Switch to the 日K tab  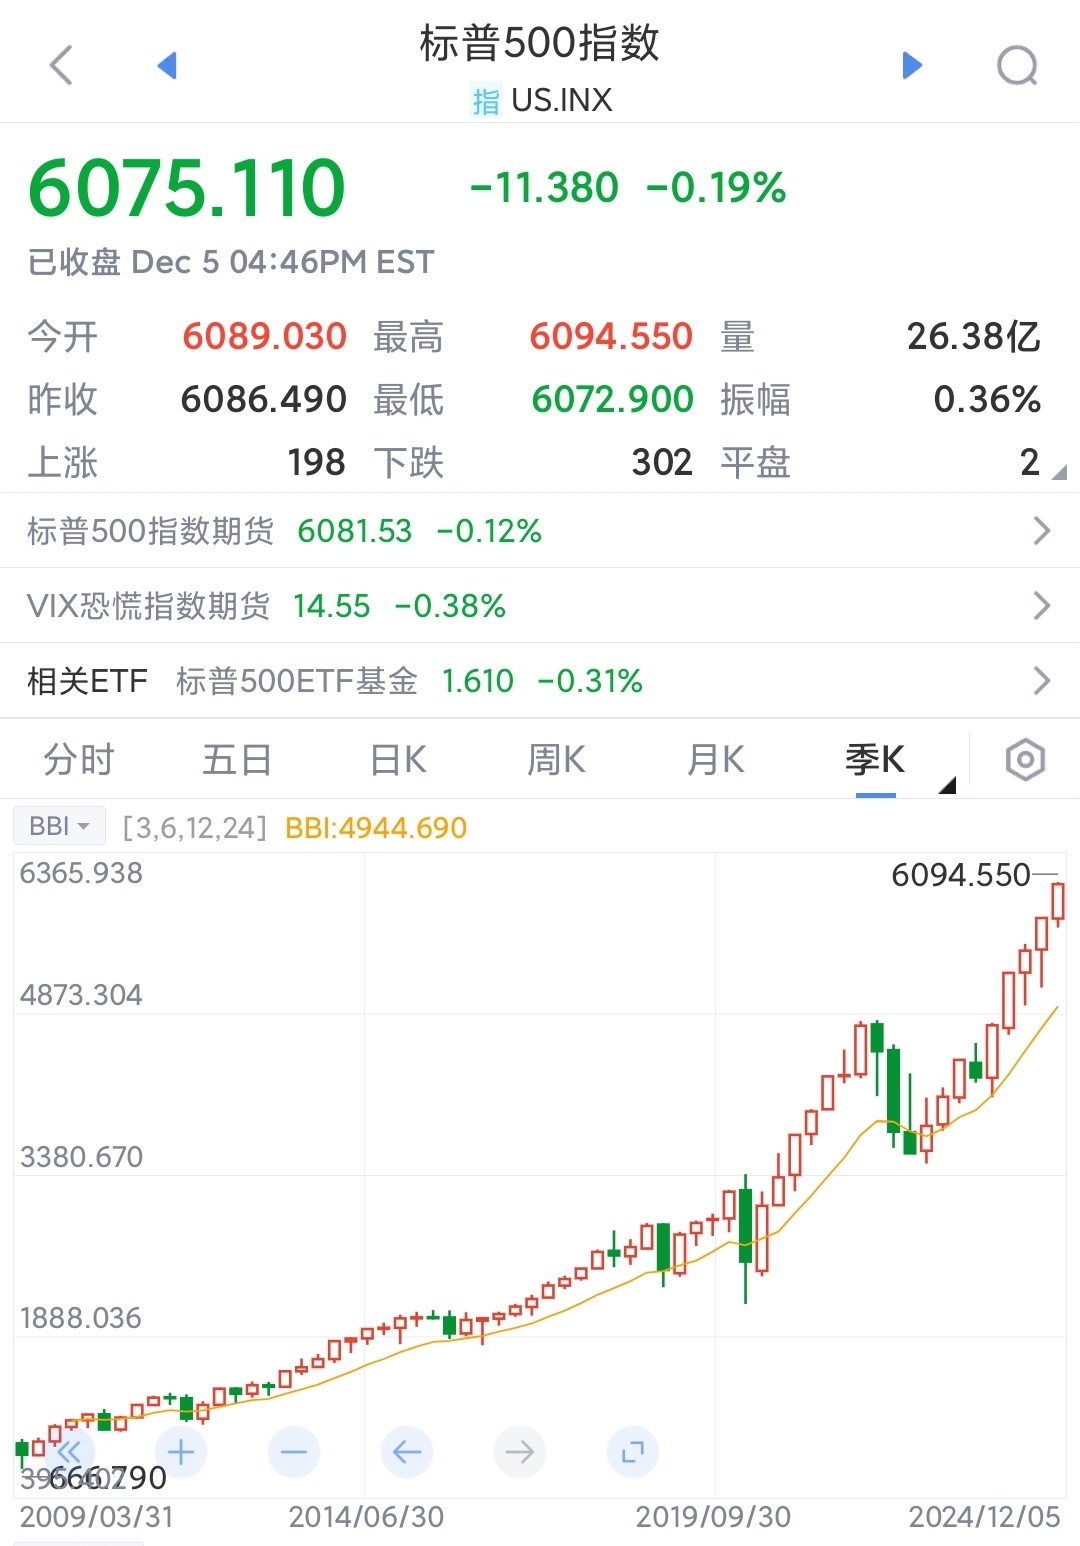pyautogui.click(x=398, y=760)
